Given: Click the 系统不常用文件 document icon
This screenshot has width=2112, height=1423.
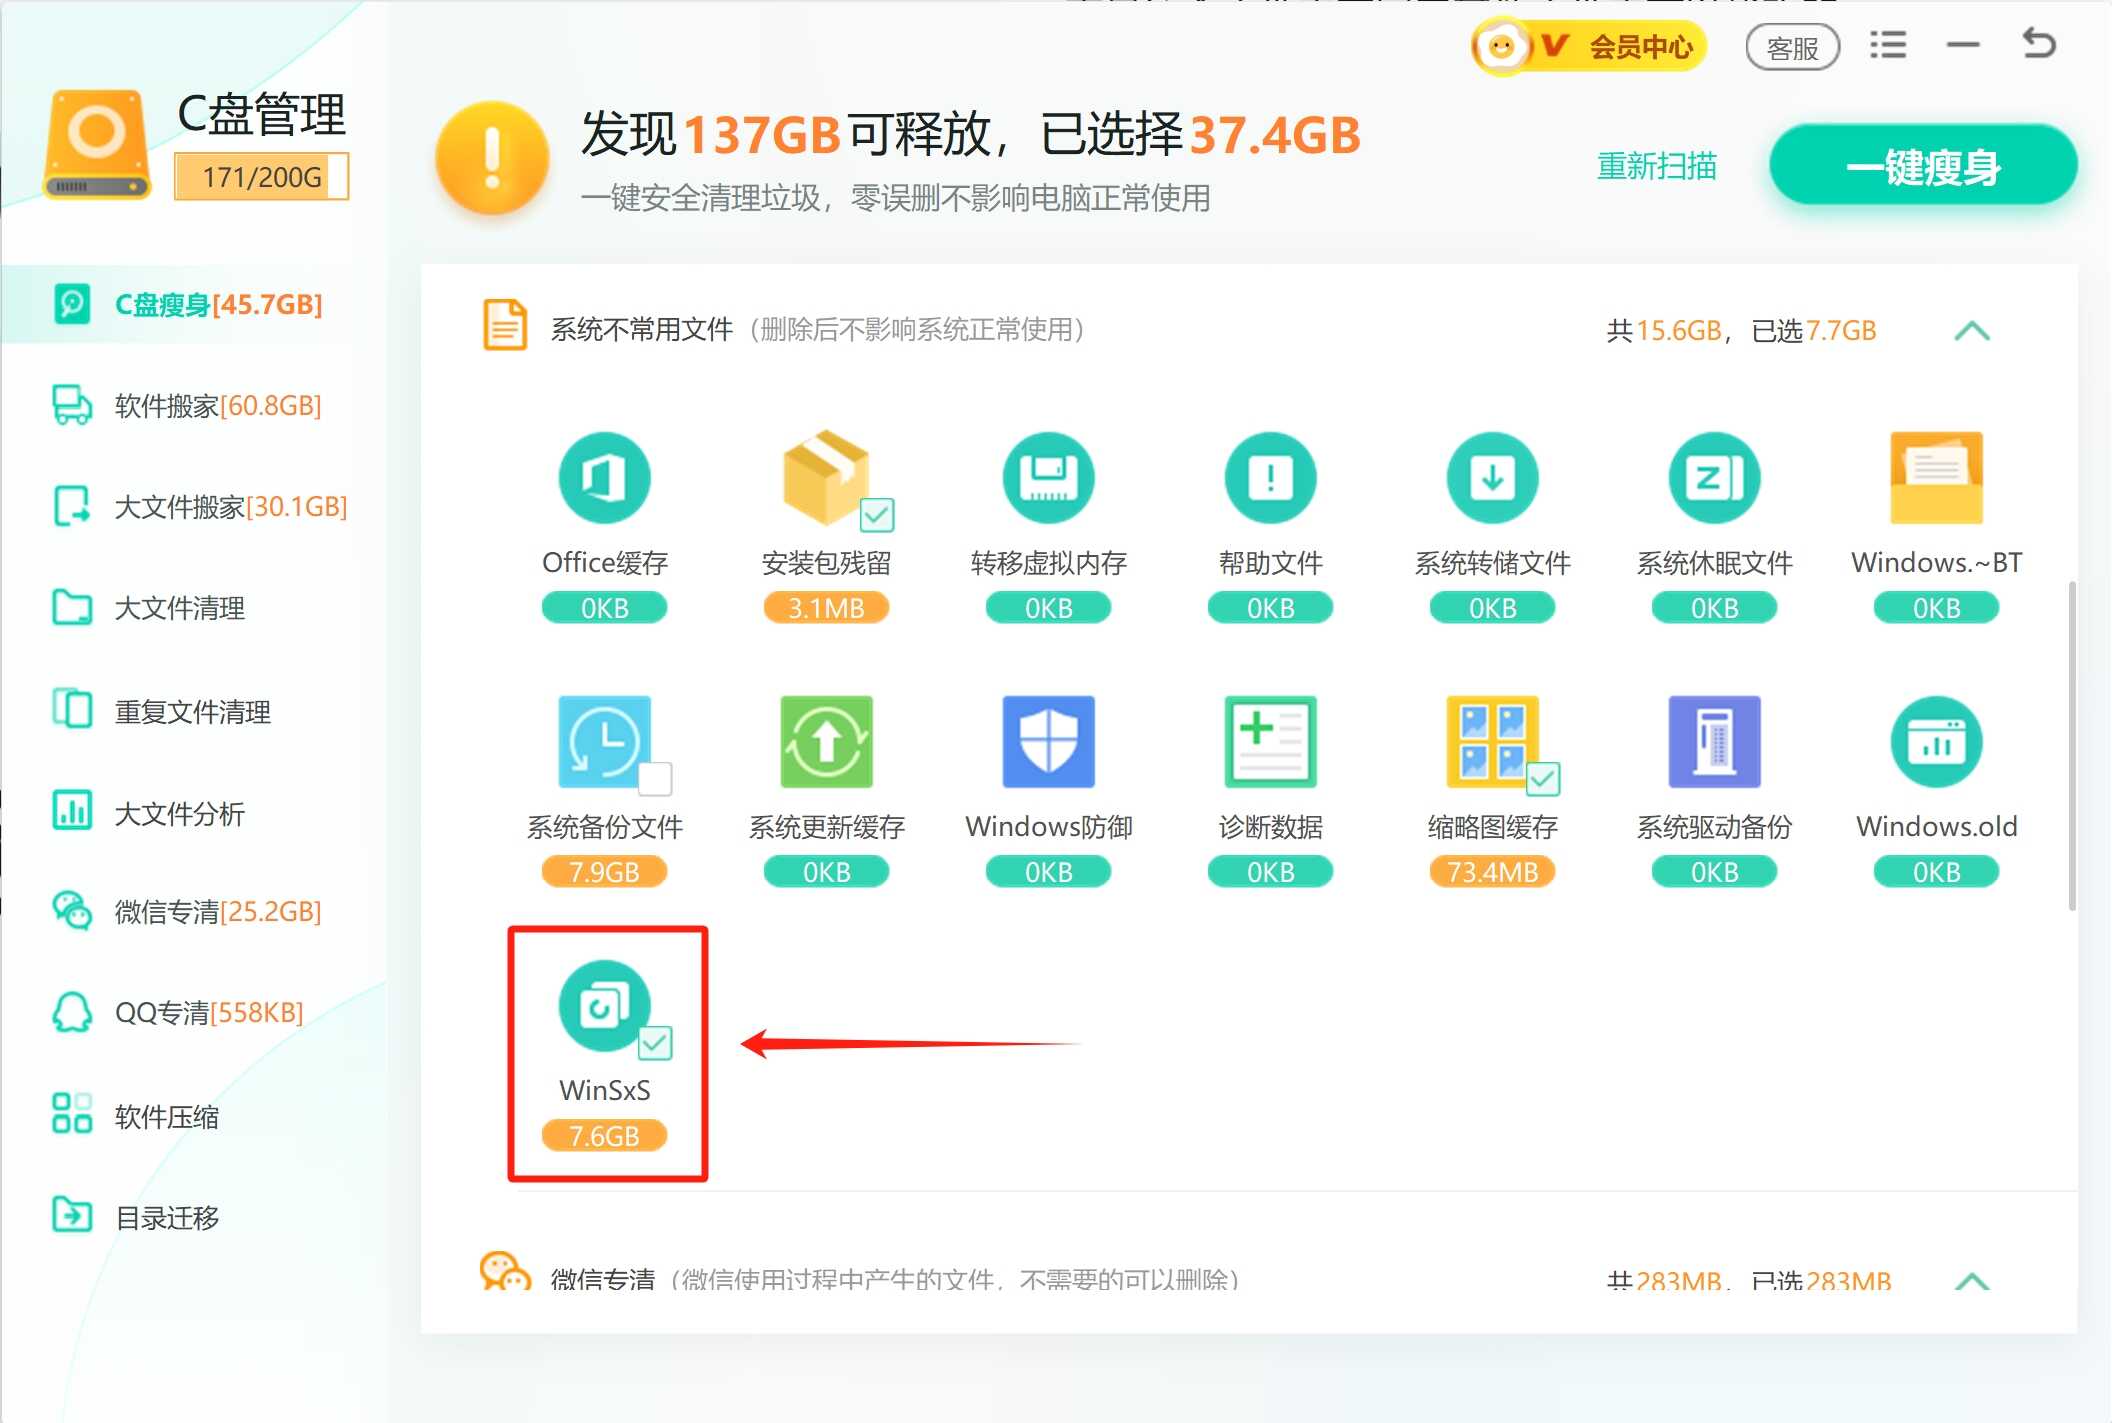Looking at the screenshot, I should coord(505,325).
